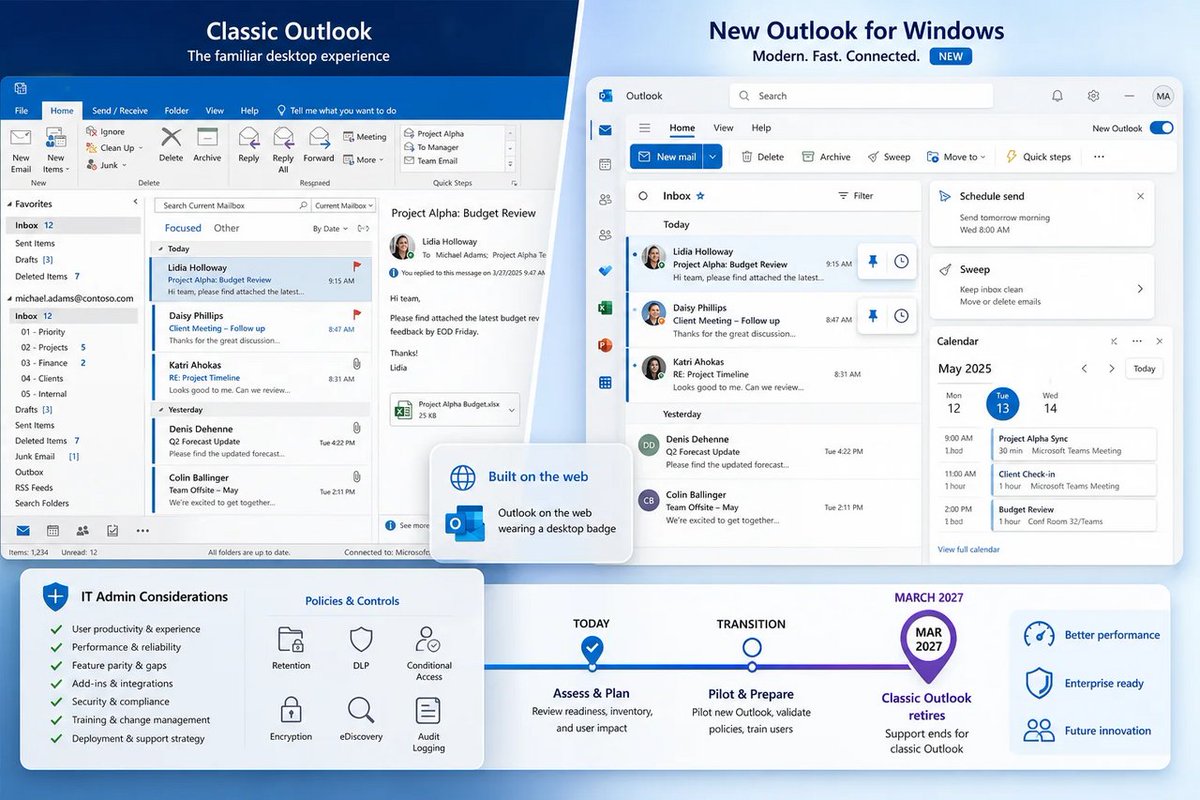Toggle the flag on Lidia Holloway's Classic message

click(357, 267)
